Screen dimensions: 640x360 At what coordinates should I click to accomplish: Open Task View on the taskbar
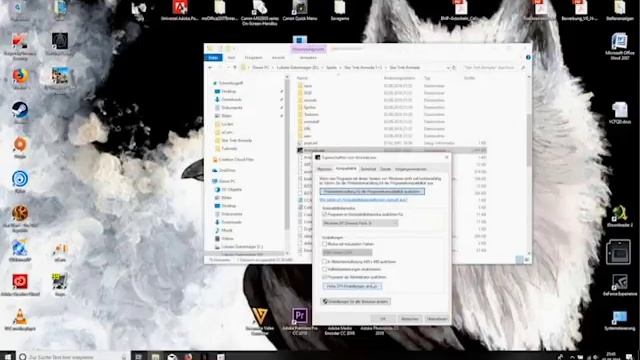[x=138, y=356]
